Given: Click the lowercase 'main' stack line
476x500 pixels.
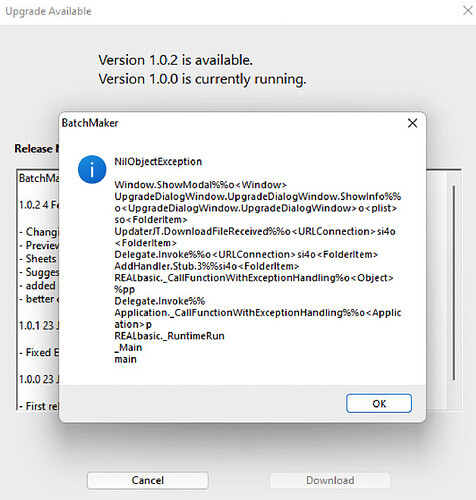Looking at the screenshot, I should pos(125,359).
